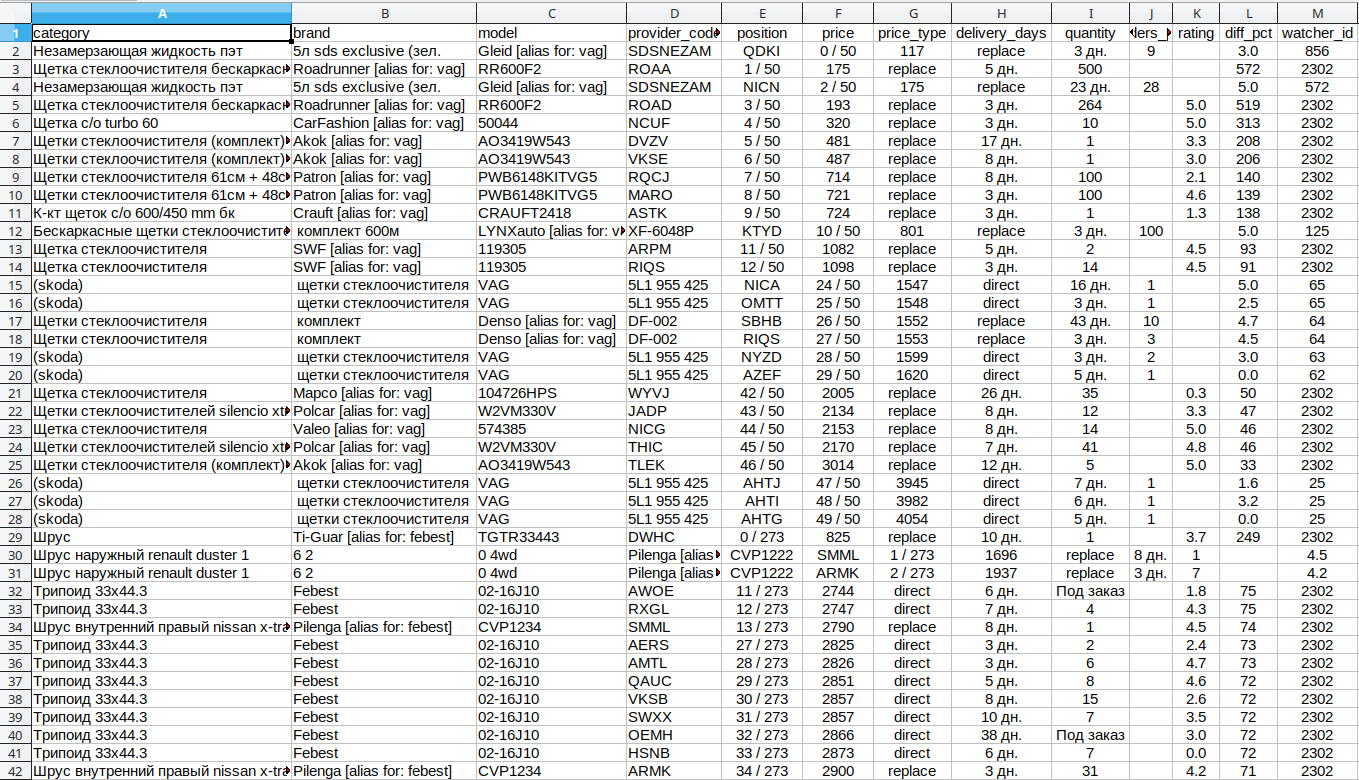Click the 'brand' header cell
1359x780 pixels.
point(383,33)
